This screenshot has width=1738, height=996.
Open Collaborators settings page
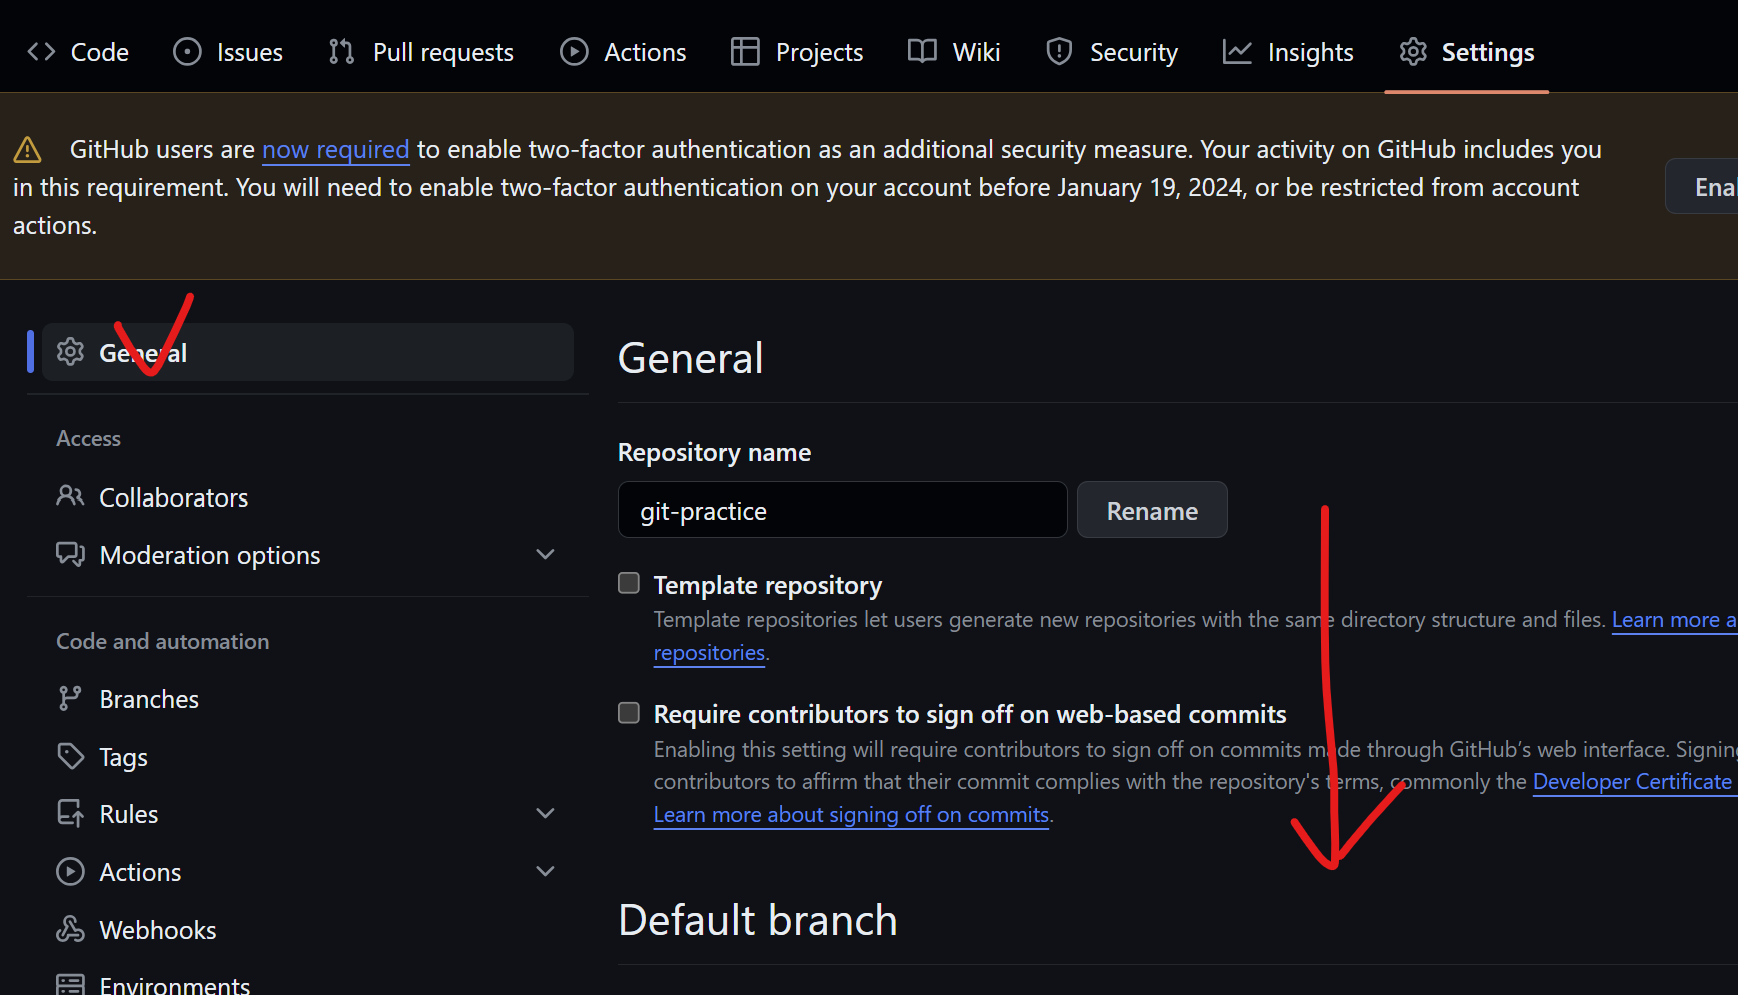pyautogui.click(x=308, y=497)
